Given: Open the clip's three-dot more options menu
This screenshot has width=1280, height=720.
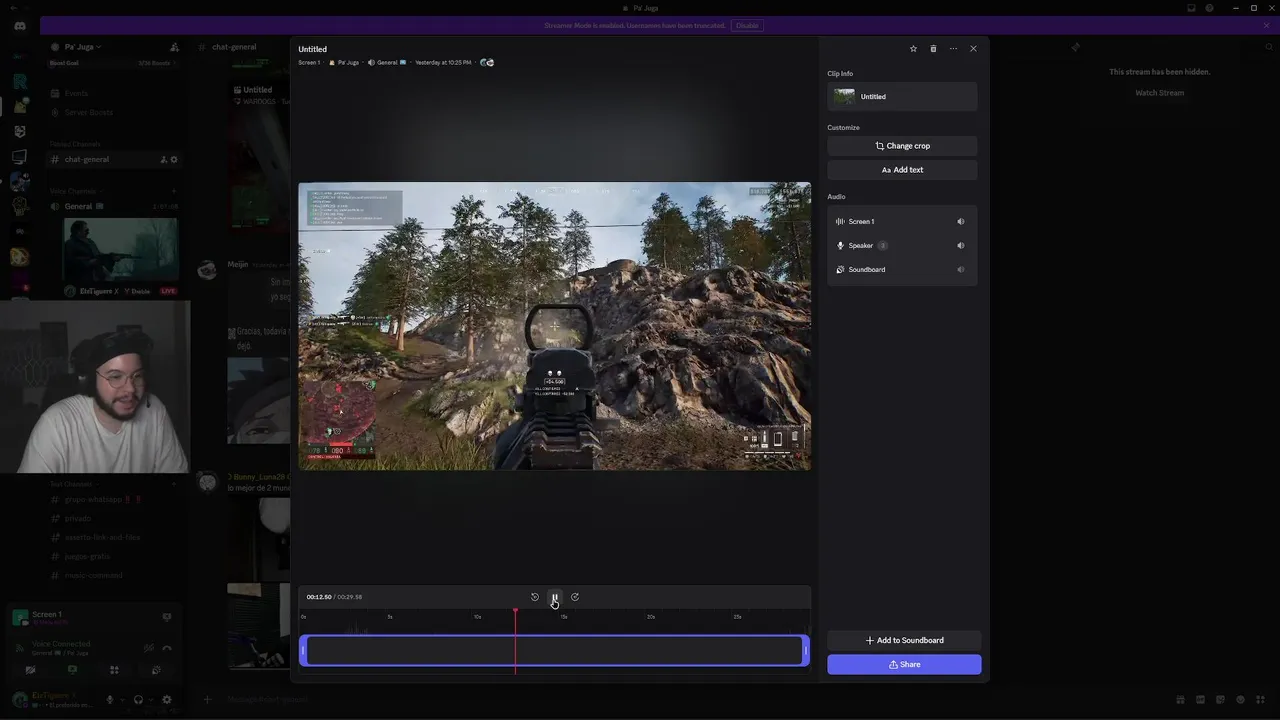Looking at the screenshot, I should (x=953, y=49).
